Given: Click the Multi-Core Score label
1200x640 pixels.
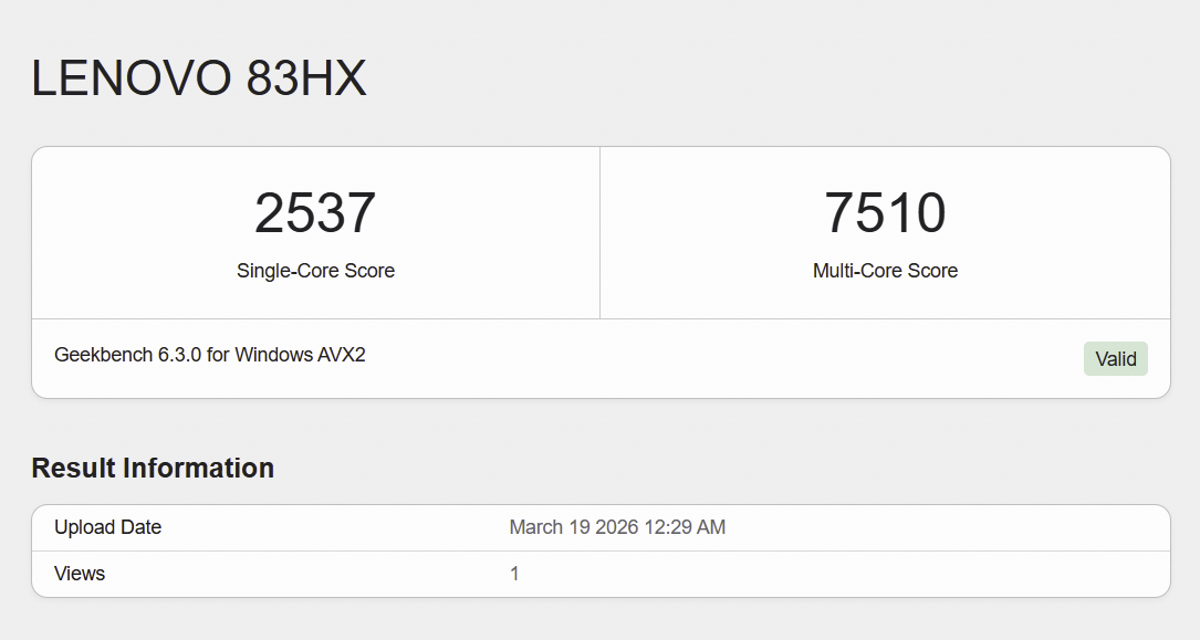Looking at the screenshot, I should pos(884,270).
